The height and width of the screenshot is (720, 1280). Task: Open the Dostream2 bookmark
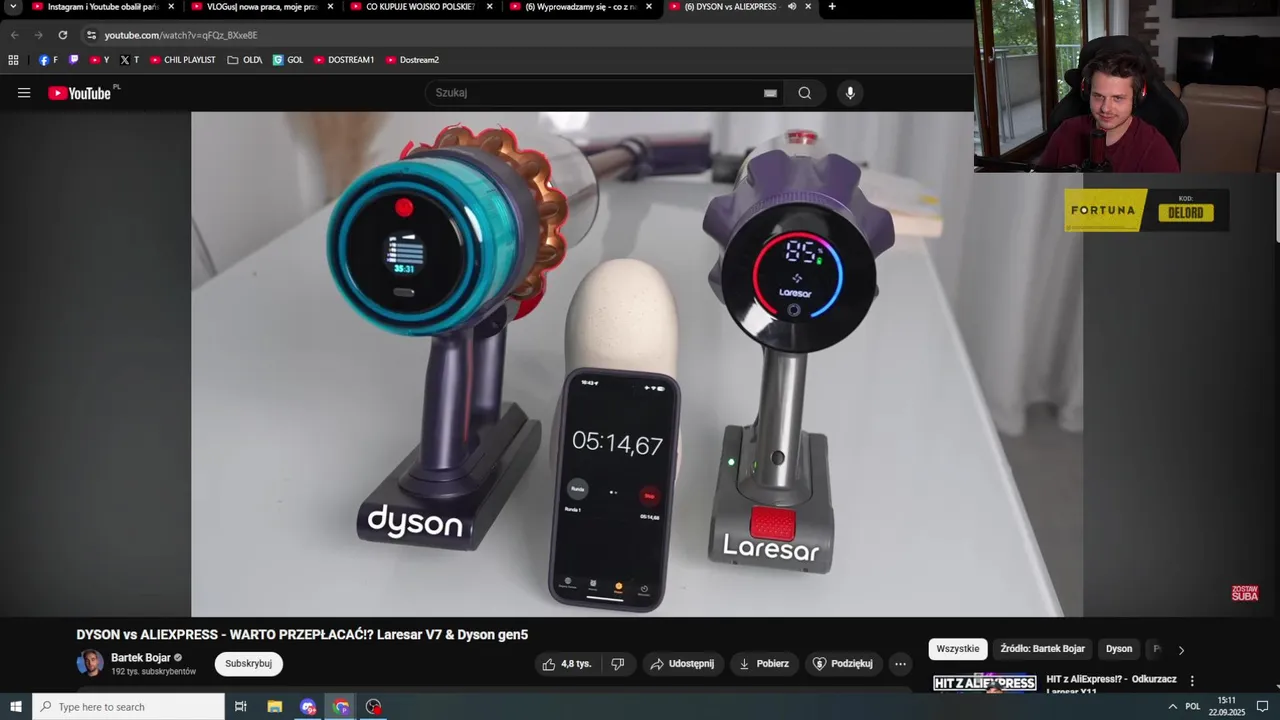[x=412, y=60]
